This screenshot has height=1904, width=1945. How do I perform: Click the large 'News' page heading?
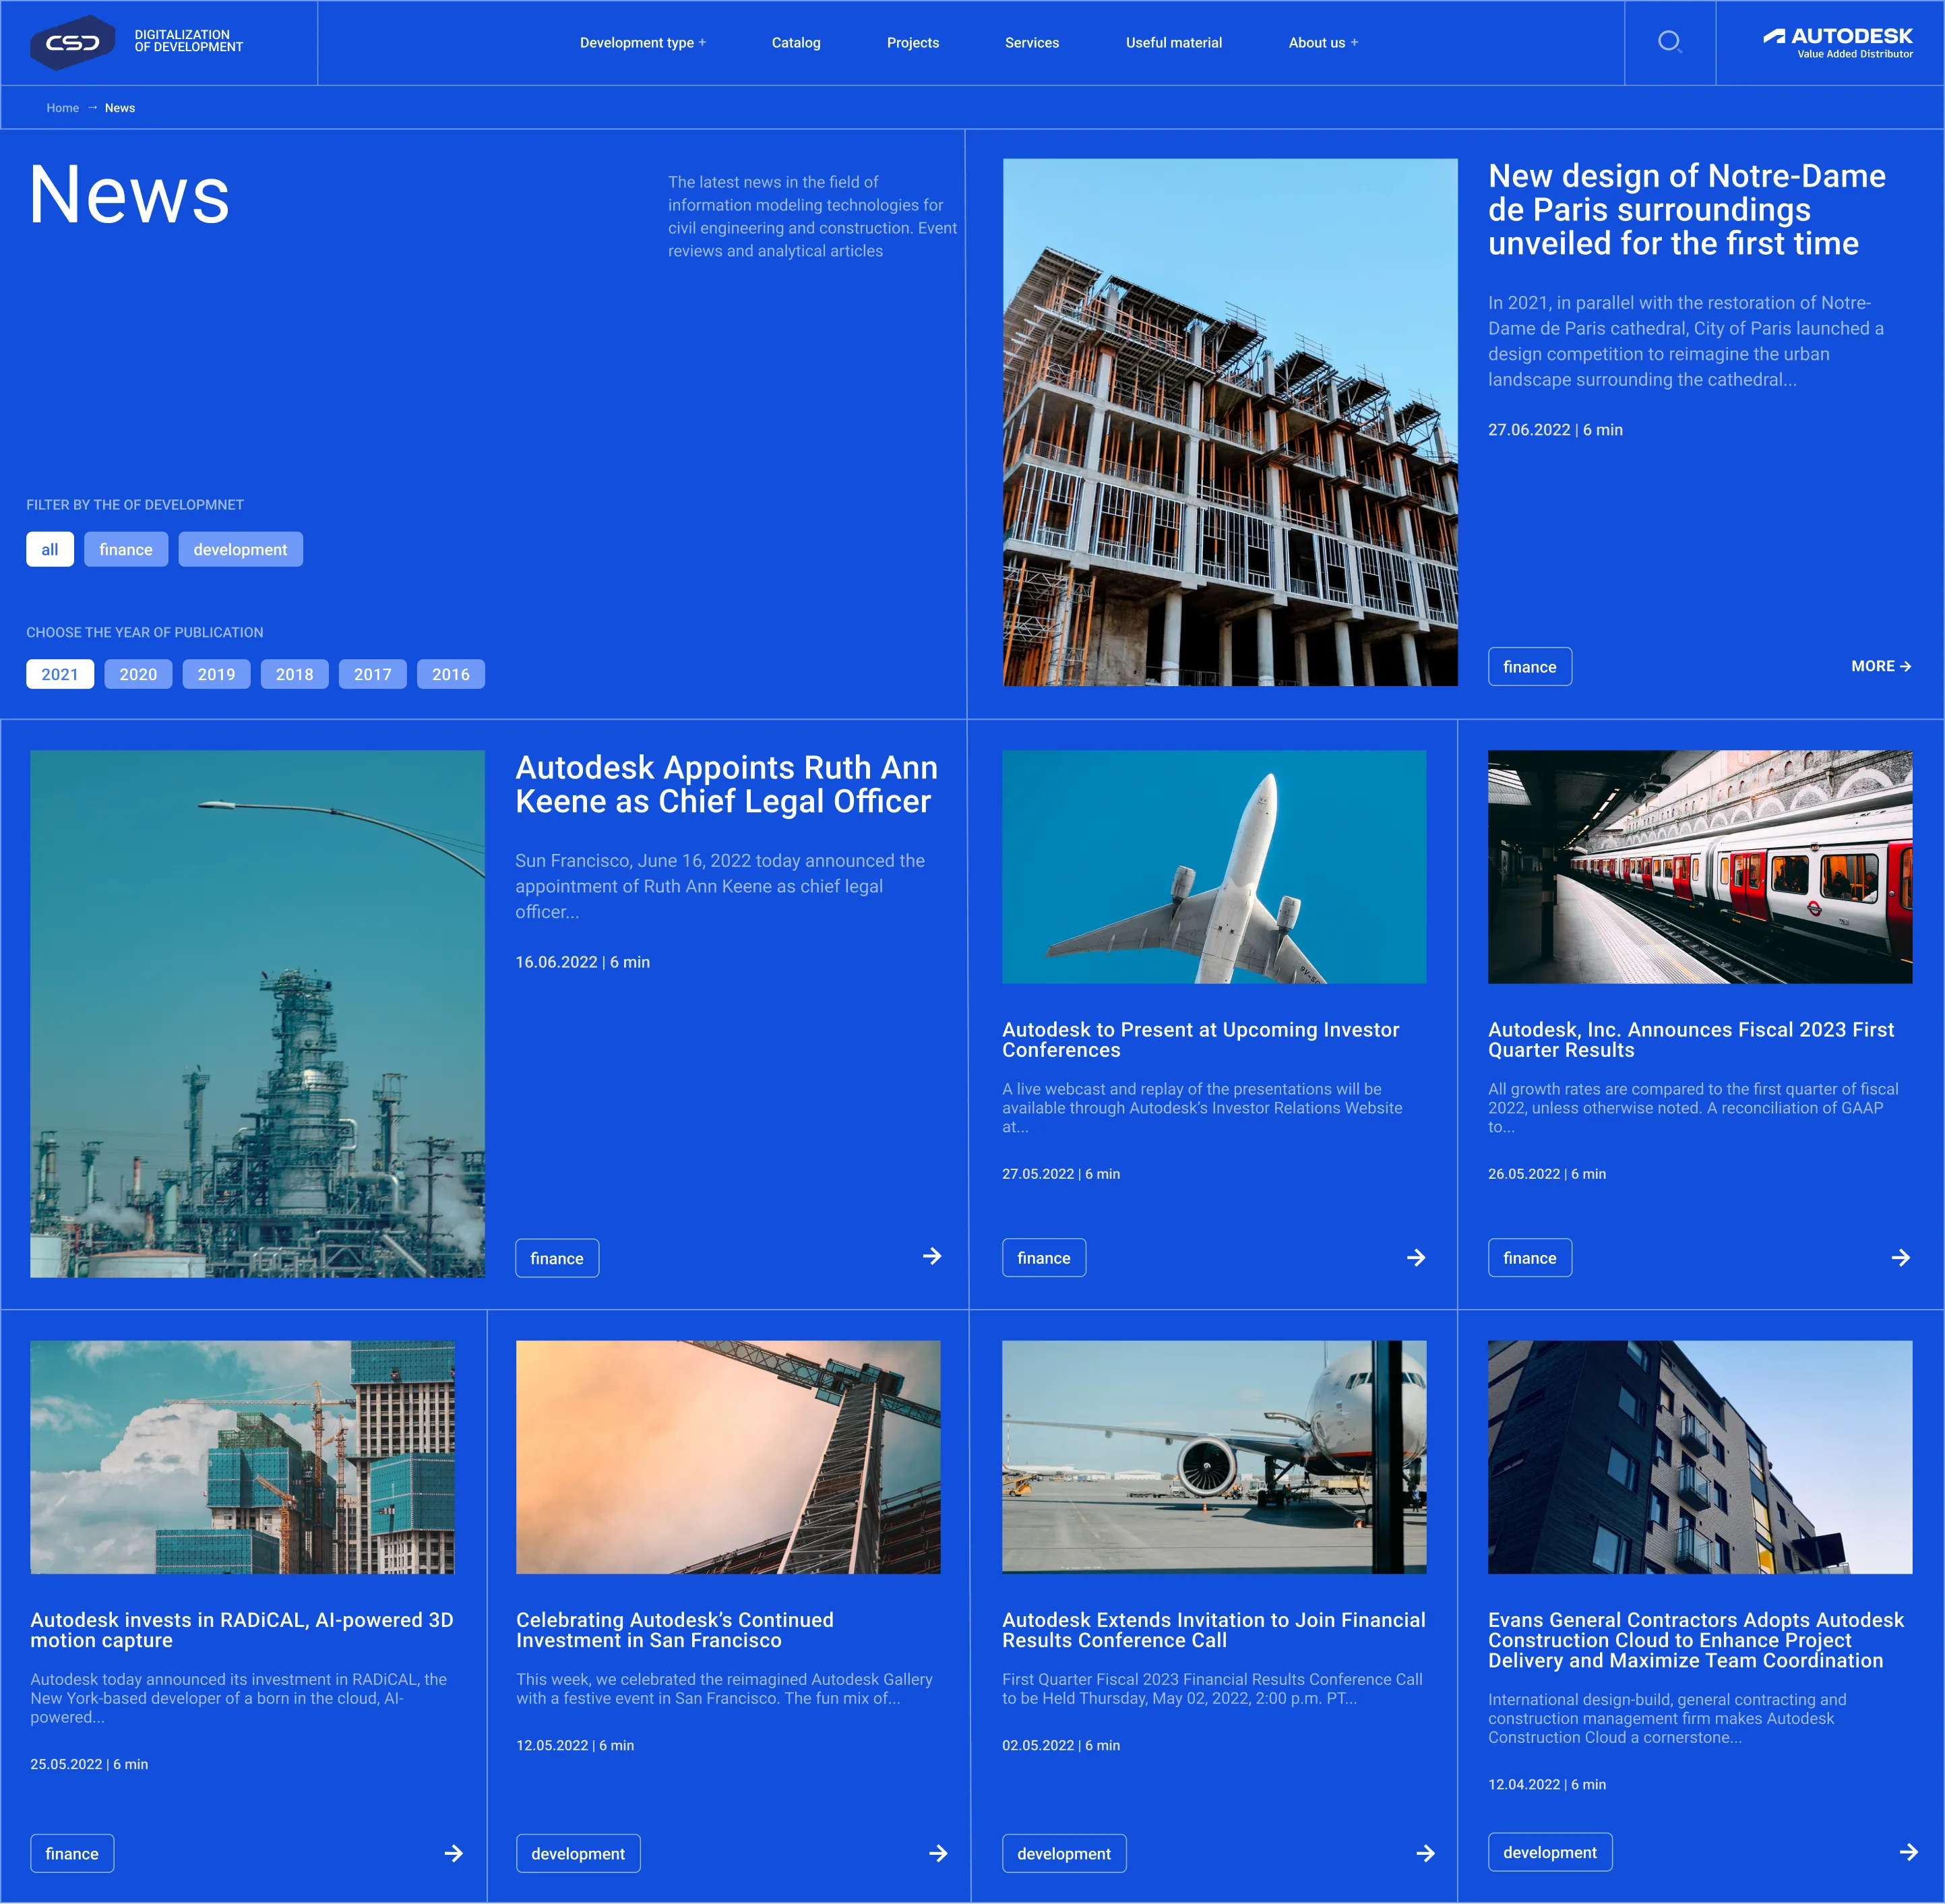tap(129, 194)
